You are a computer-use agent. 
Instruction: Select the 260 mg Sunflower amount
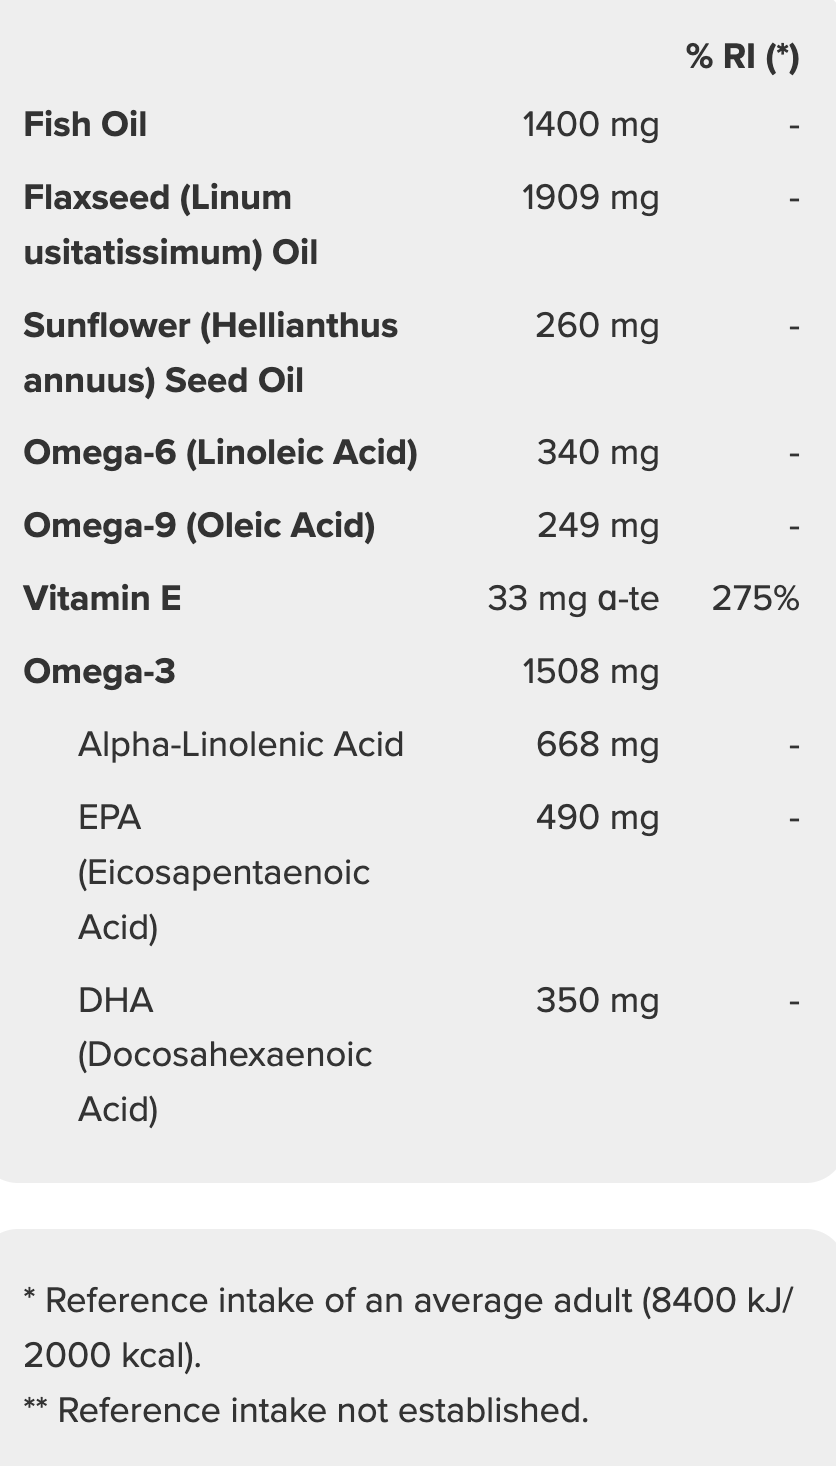pyautogui.click(x=597, y=326)
